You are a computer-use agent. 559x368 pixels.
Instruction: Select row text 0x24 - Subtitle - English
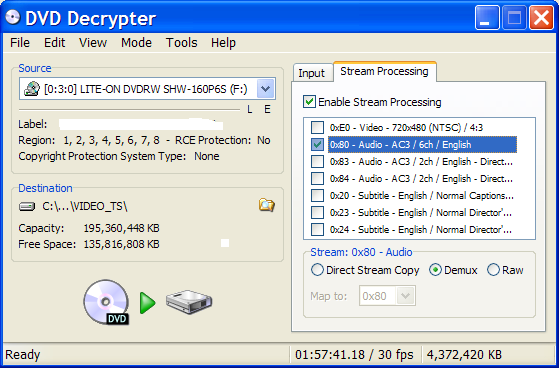click(x=421, y=230)
